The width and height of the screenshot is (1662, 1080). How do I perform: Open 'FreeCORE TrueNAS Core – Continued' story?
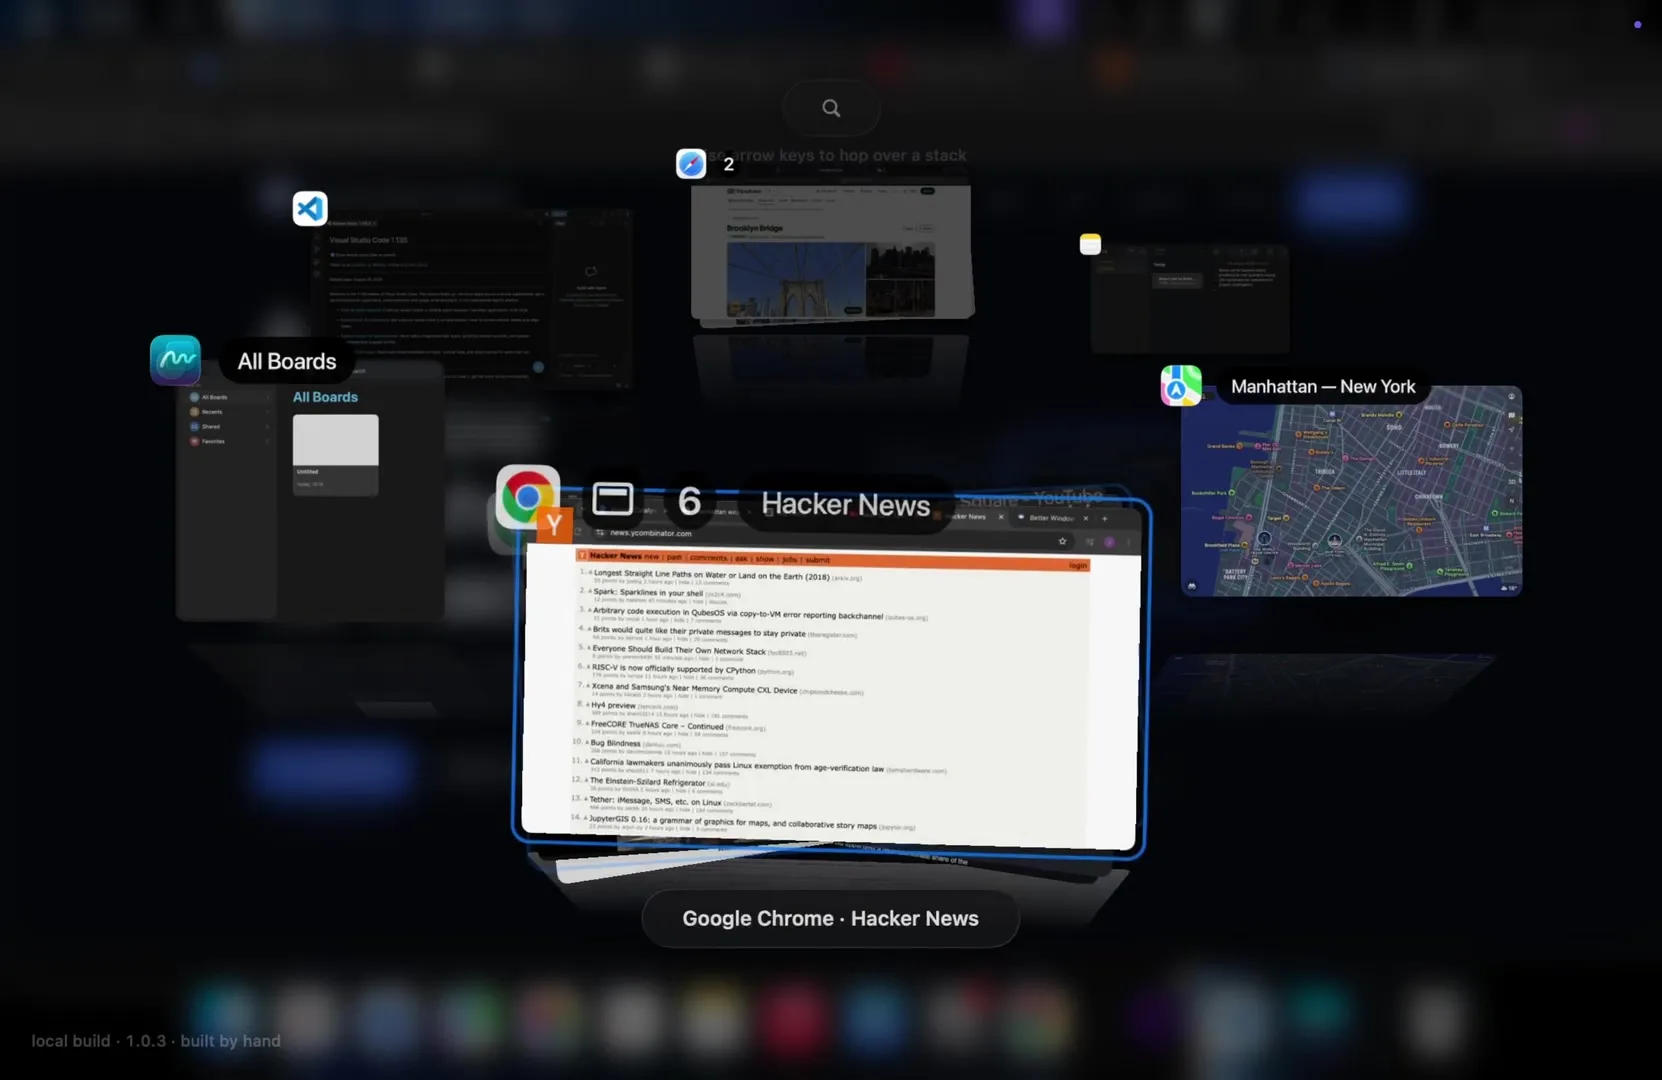coord(657,725)
